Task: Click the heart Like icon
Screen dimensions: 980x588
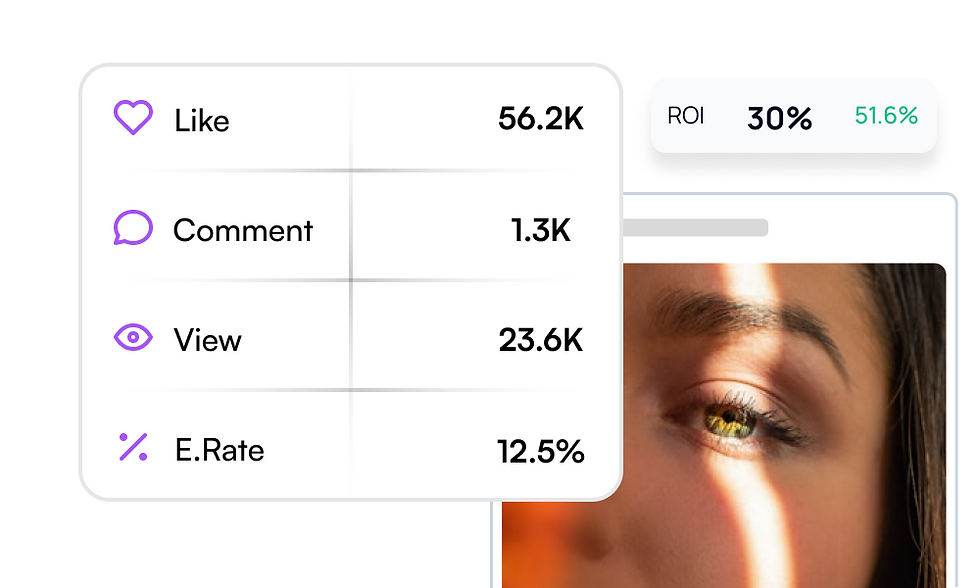Action: point(133,118)
